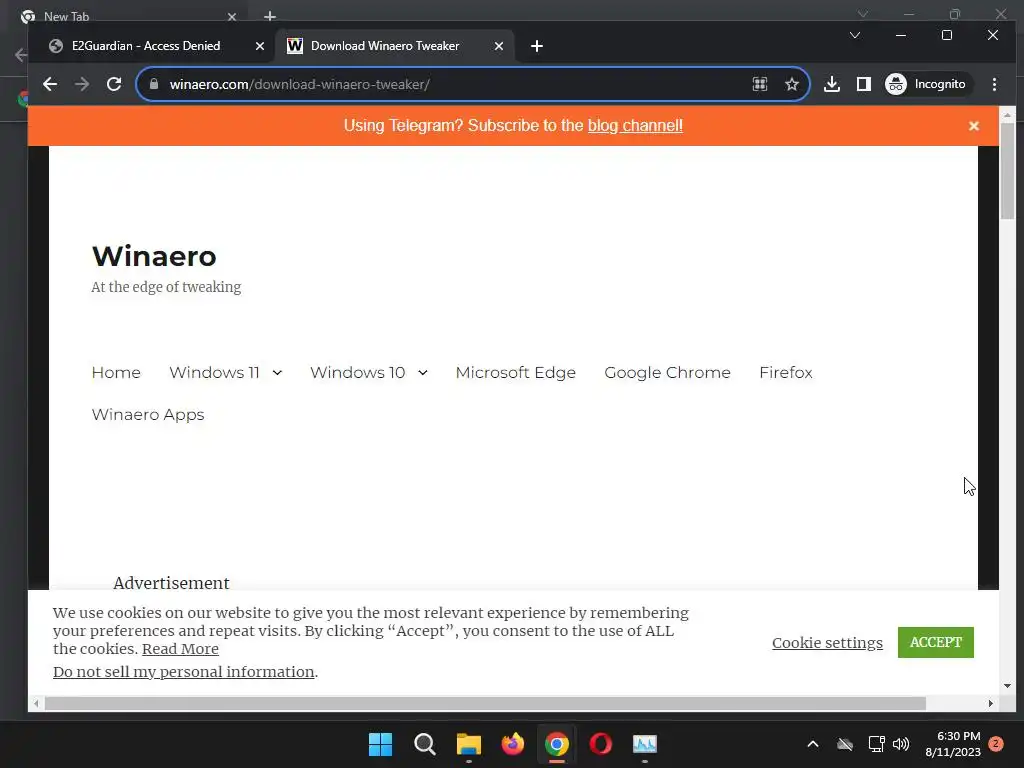The height and width of the screenshot is (768, 1024).
Task: Click the scrollbar down arrow
Action: [1007, 686]
